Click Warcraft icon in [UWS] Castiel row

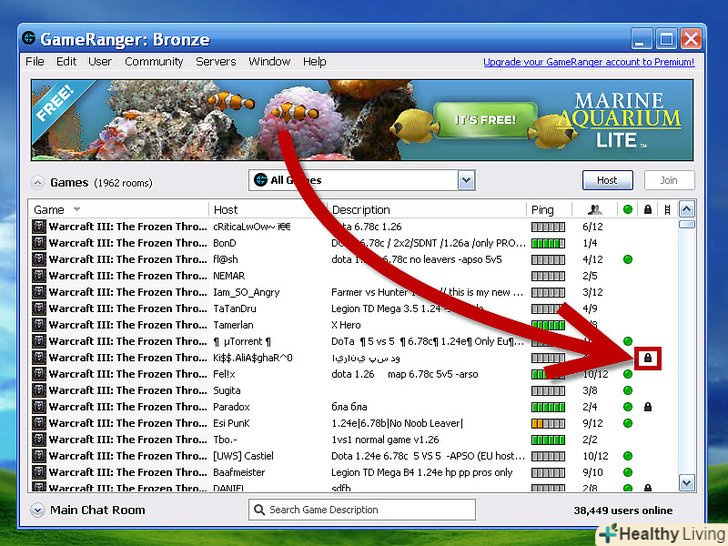pyautogui.click(x=39, y=455)
